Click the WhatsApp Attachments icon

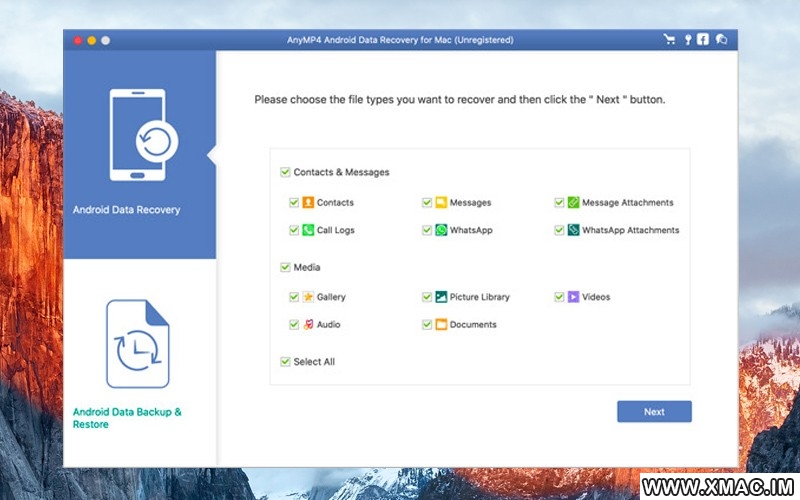pos(573,230)
